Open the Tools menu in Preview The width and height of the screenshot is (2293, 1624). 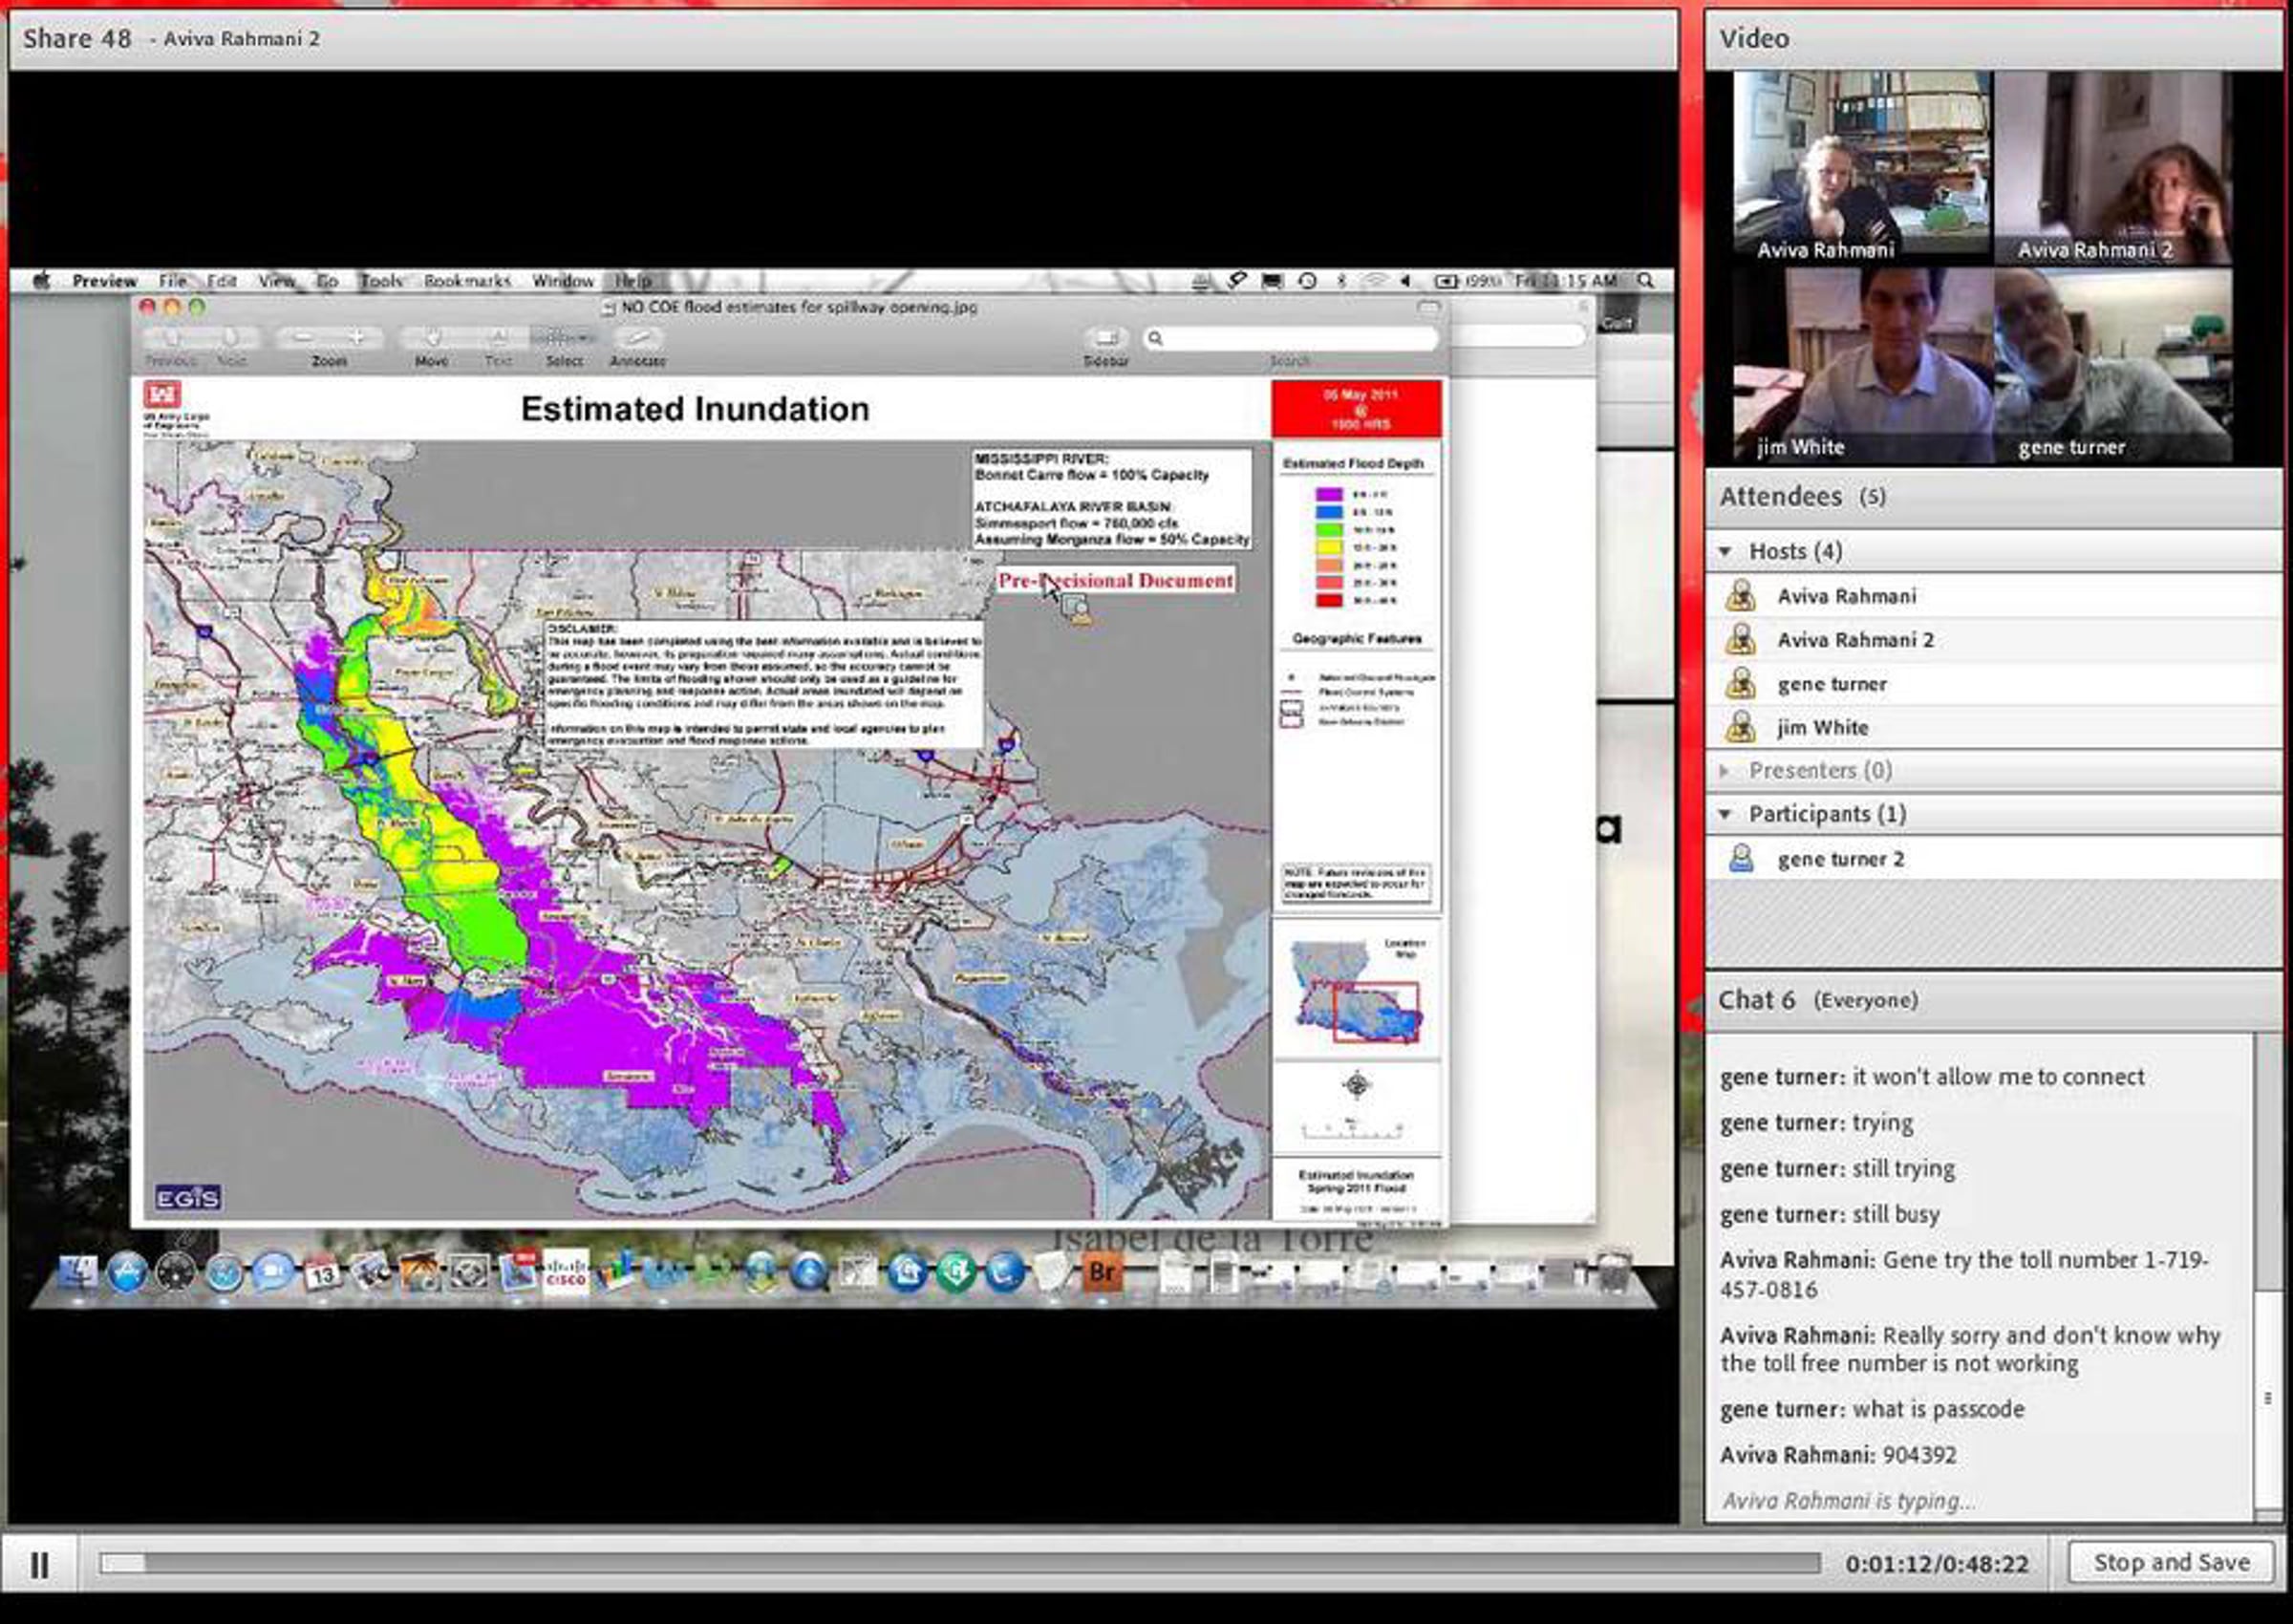[381, 281]
